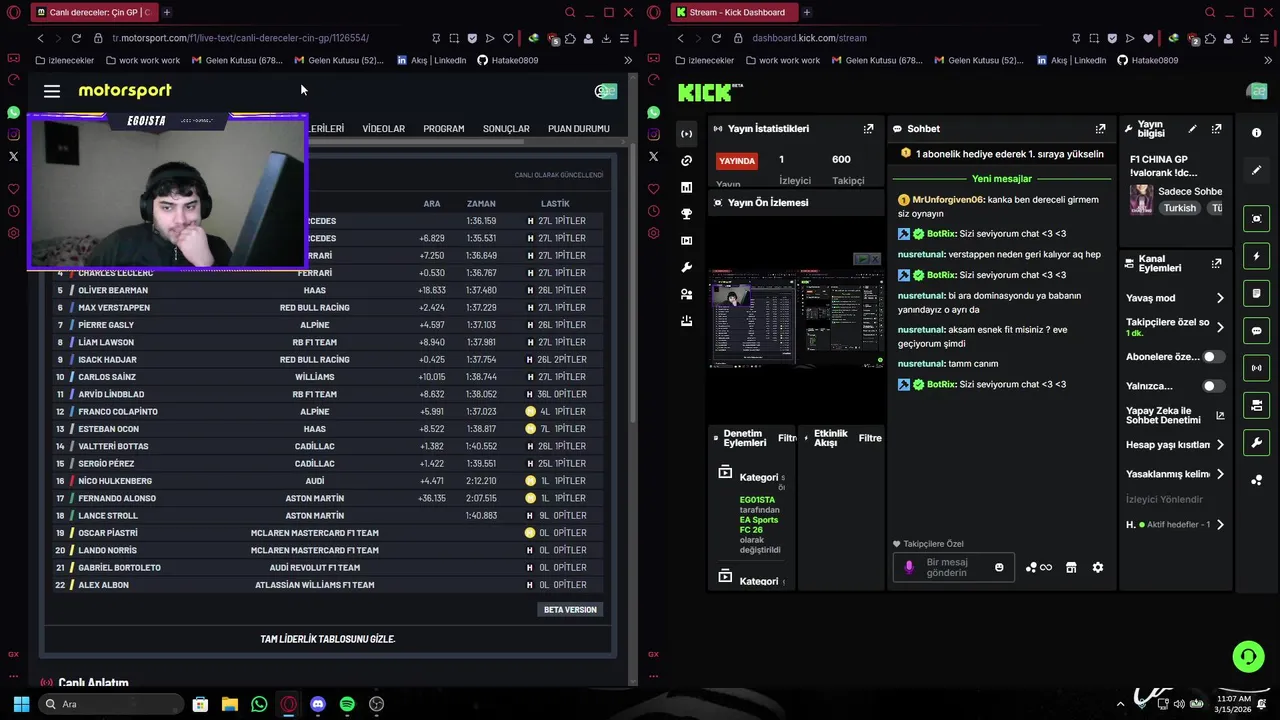The width and height of the screenshot is (1280, 720).
Task: Toggle notes widget in Kick right rail
Action: 1257,294
